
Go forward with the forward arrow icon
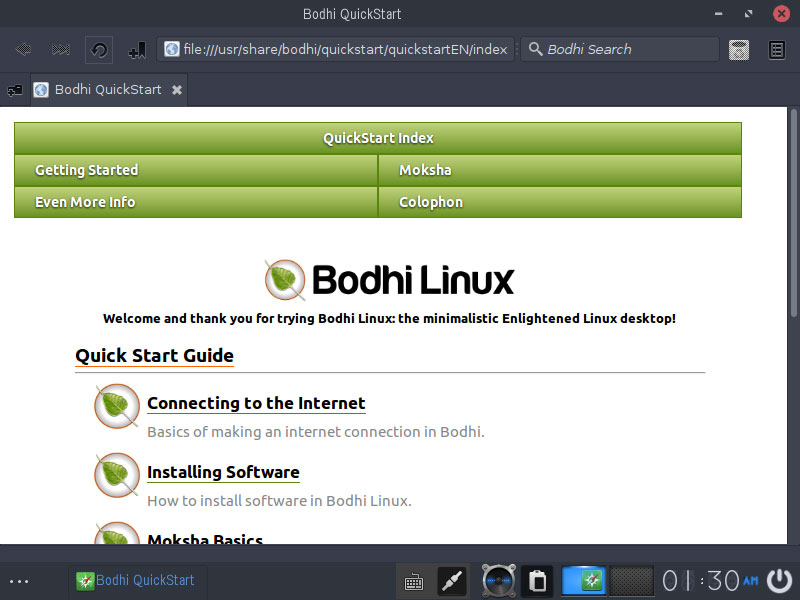click(61, 49)
